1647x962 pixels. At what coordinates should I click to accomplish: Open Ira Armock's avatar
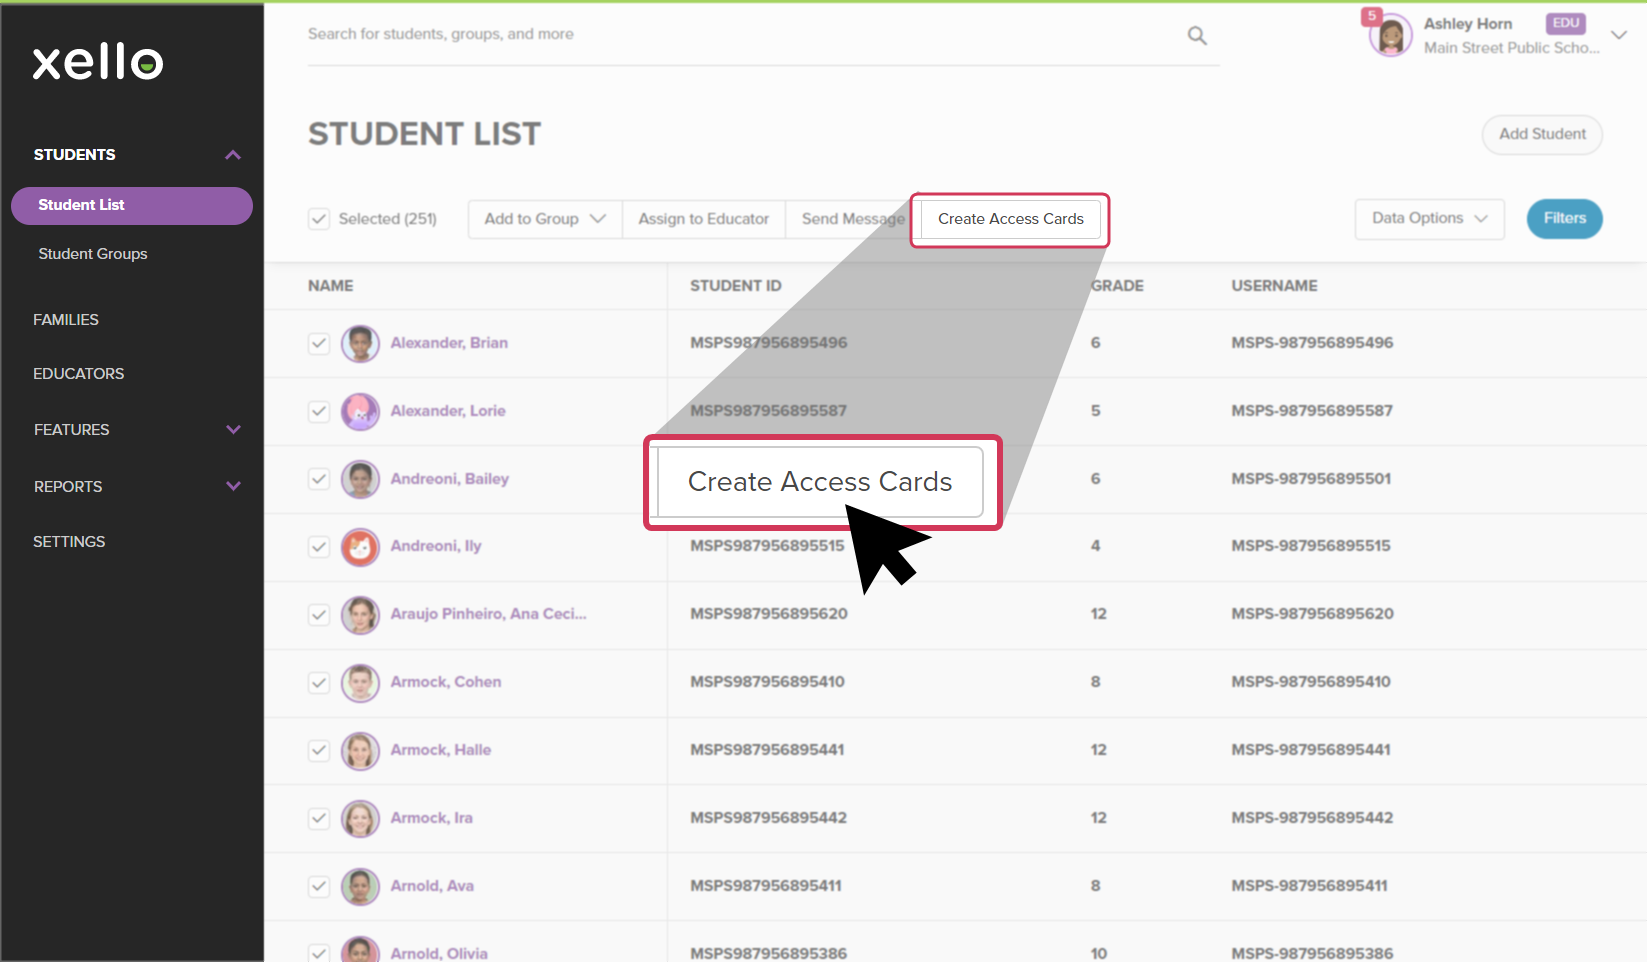(x=360, y=819)
